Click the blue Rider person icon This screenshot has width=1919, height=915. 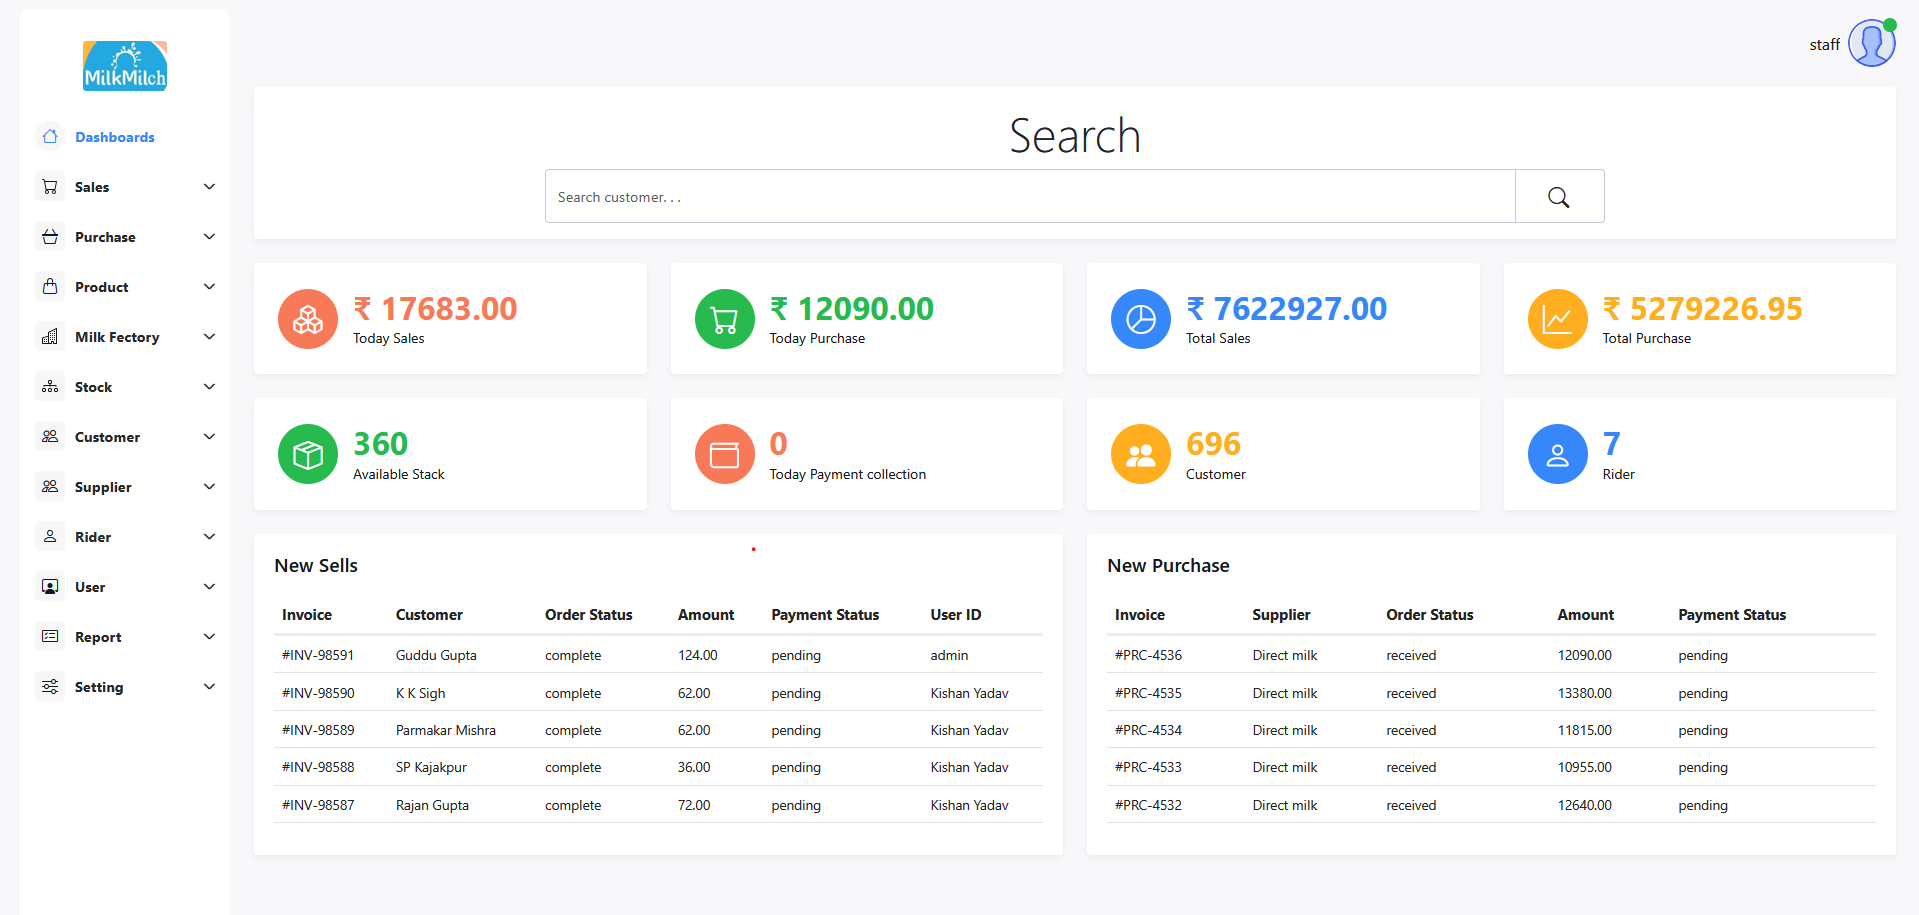point(1557,454)
